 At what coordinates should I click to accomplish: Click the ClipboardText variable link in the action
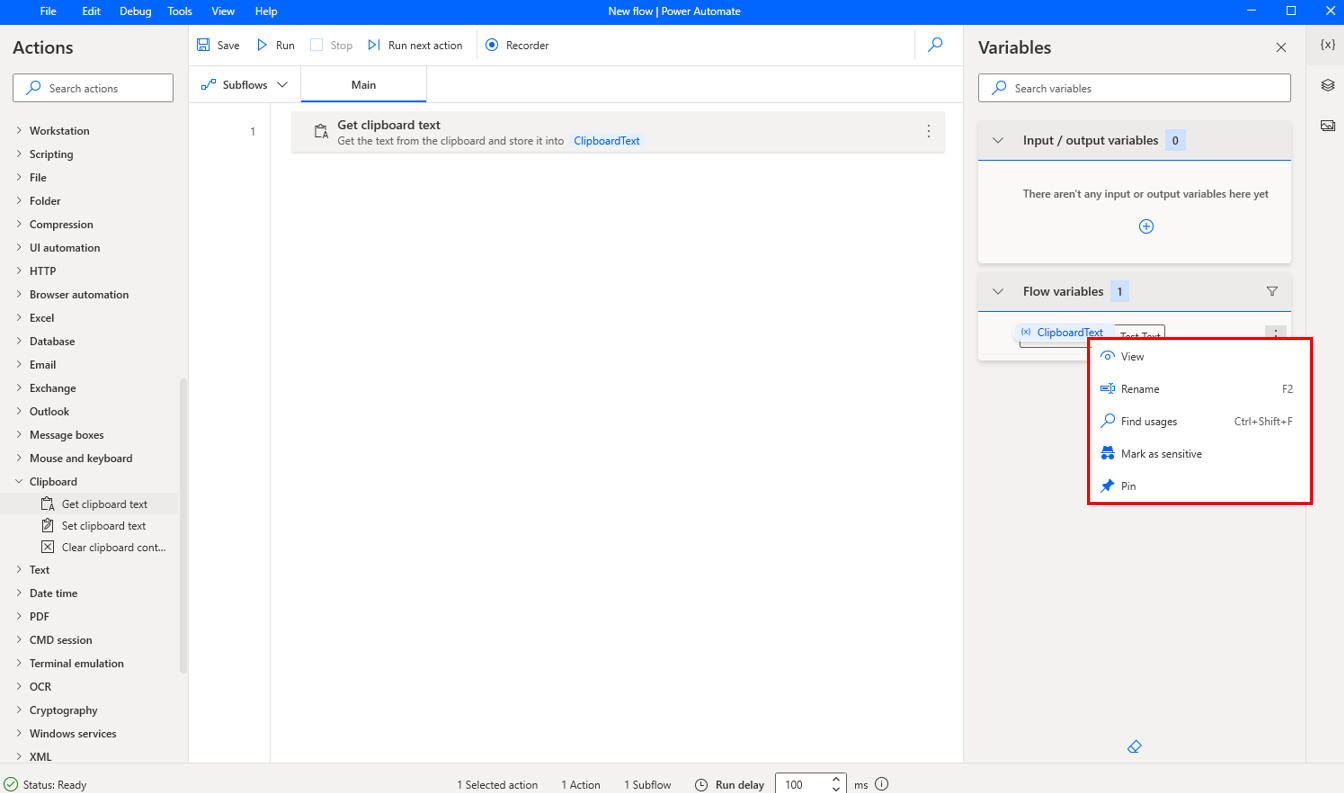coord(606,141)
